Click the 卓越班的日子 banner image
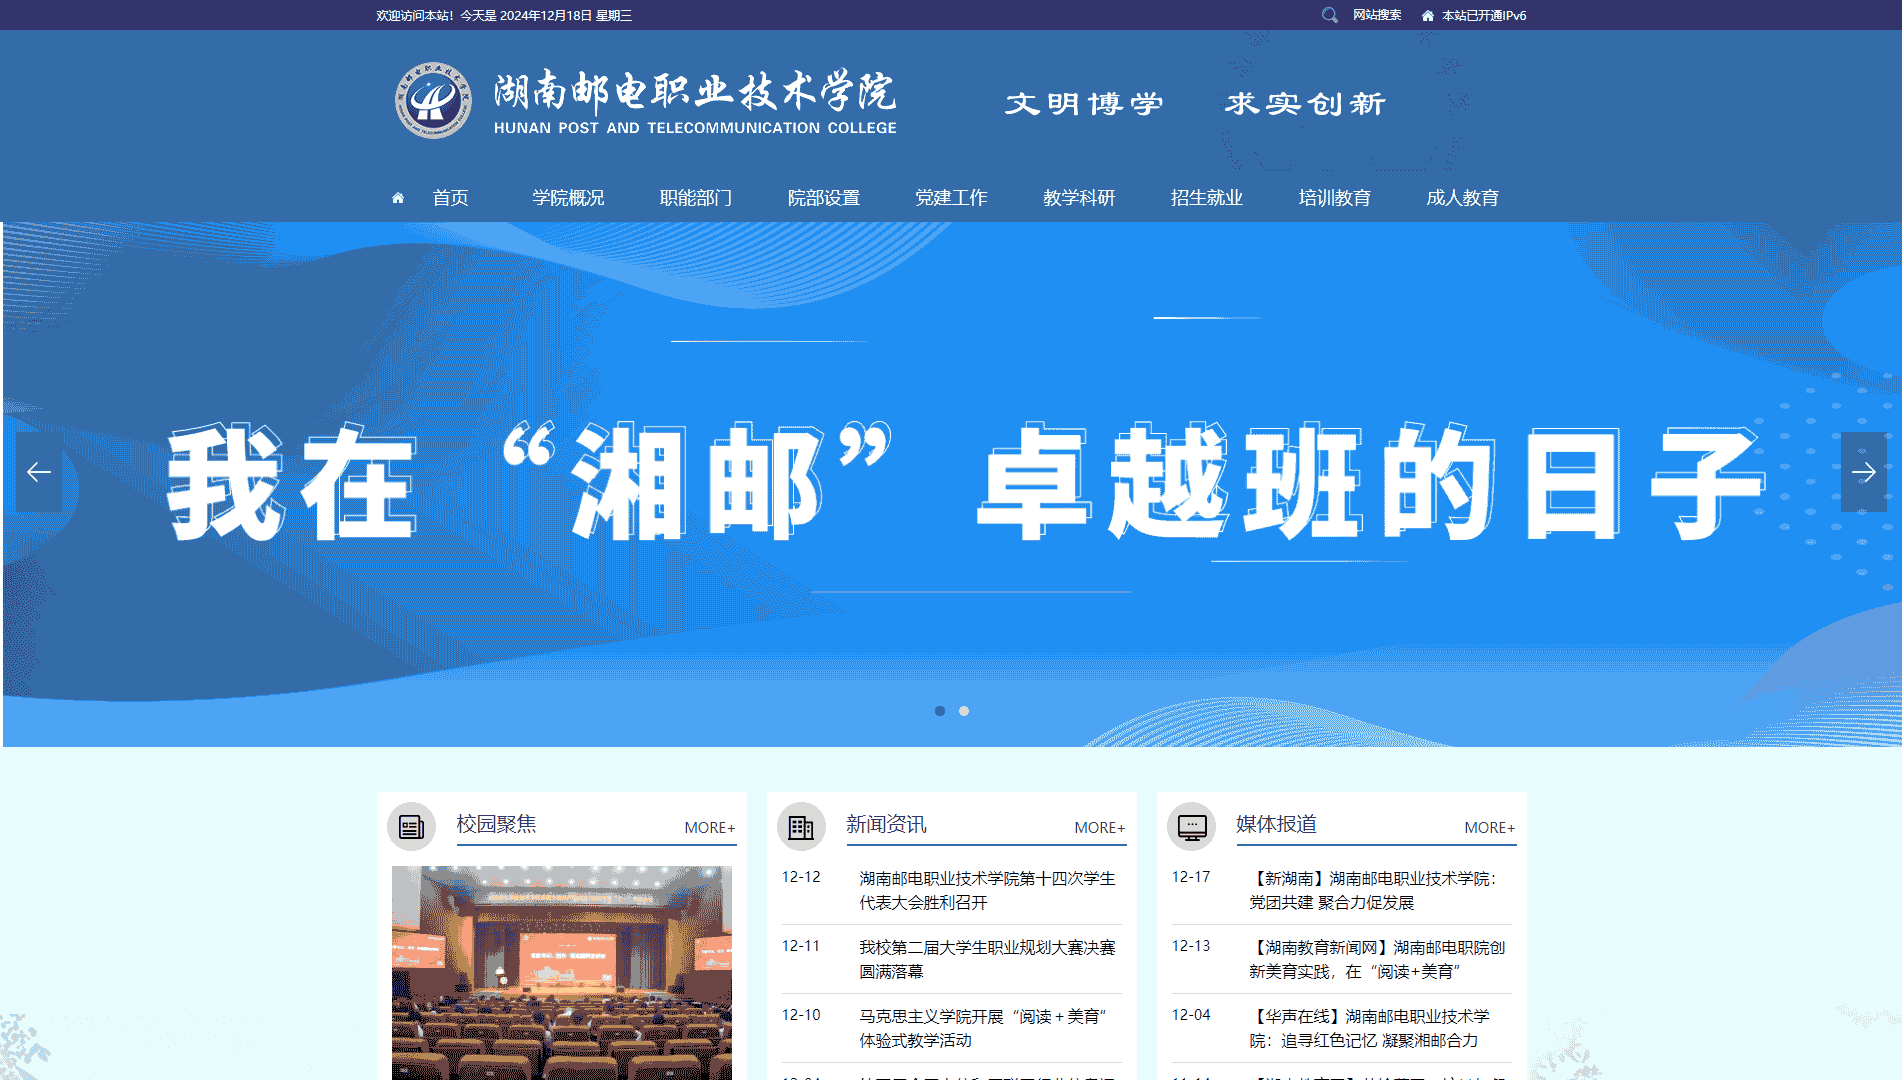Screen dimensions: 1902x1080 951,484
